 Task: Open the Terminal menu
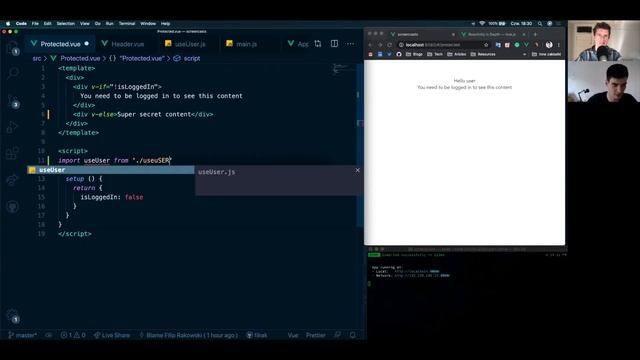pyautogui.click(x=127, y=24)
